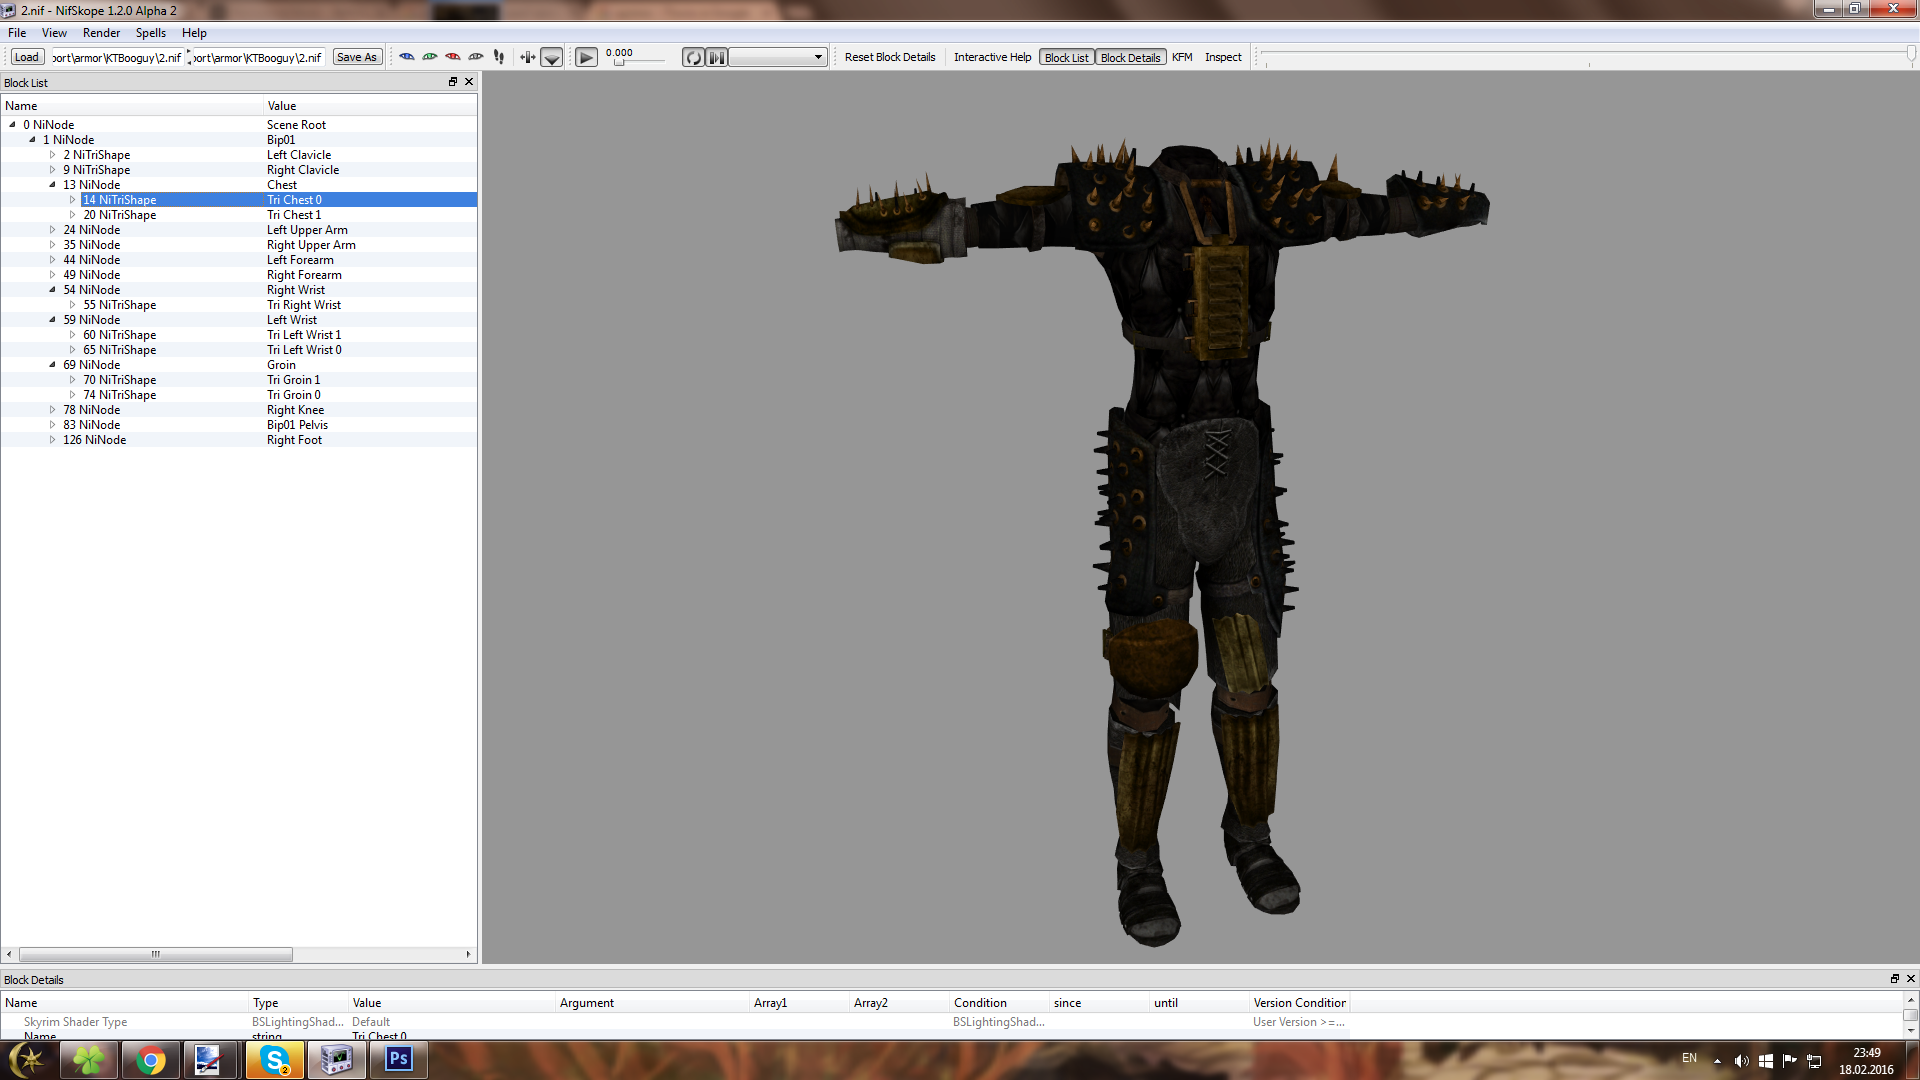This screenshot has width=1920, height=1080.
Task: Close the Block Details panel
Action: [1911, 979]
